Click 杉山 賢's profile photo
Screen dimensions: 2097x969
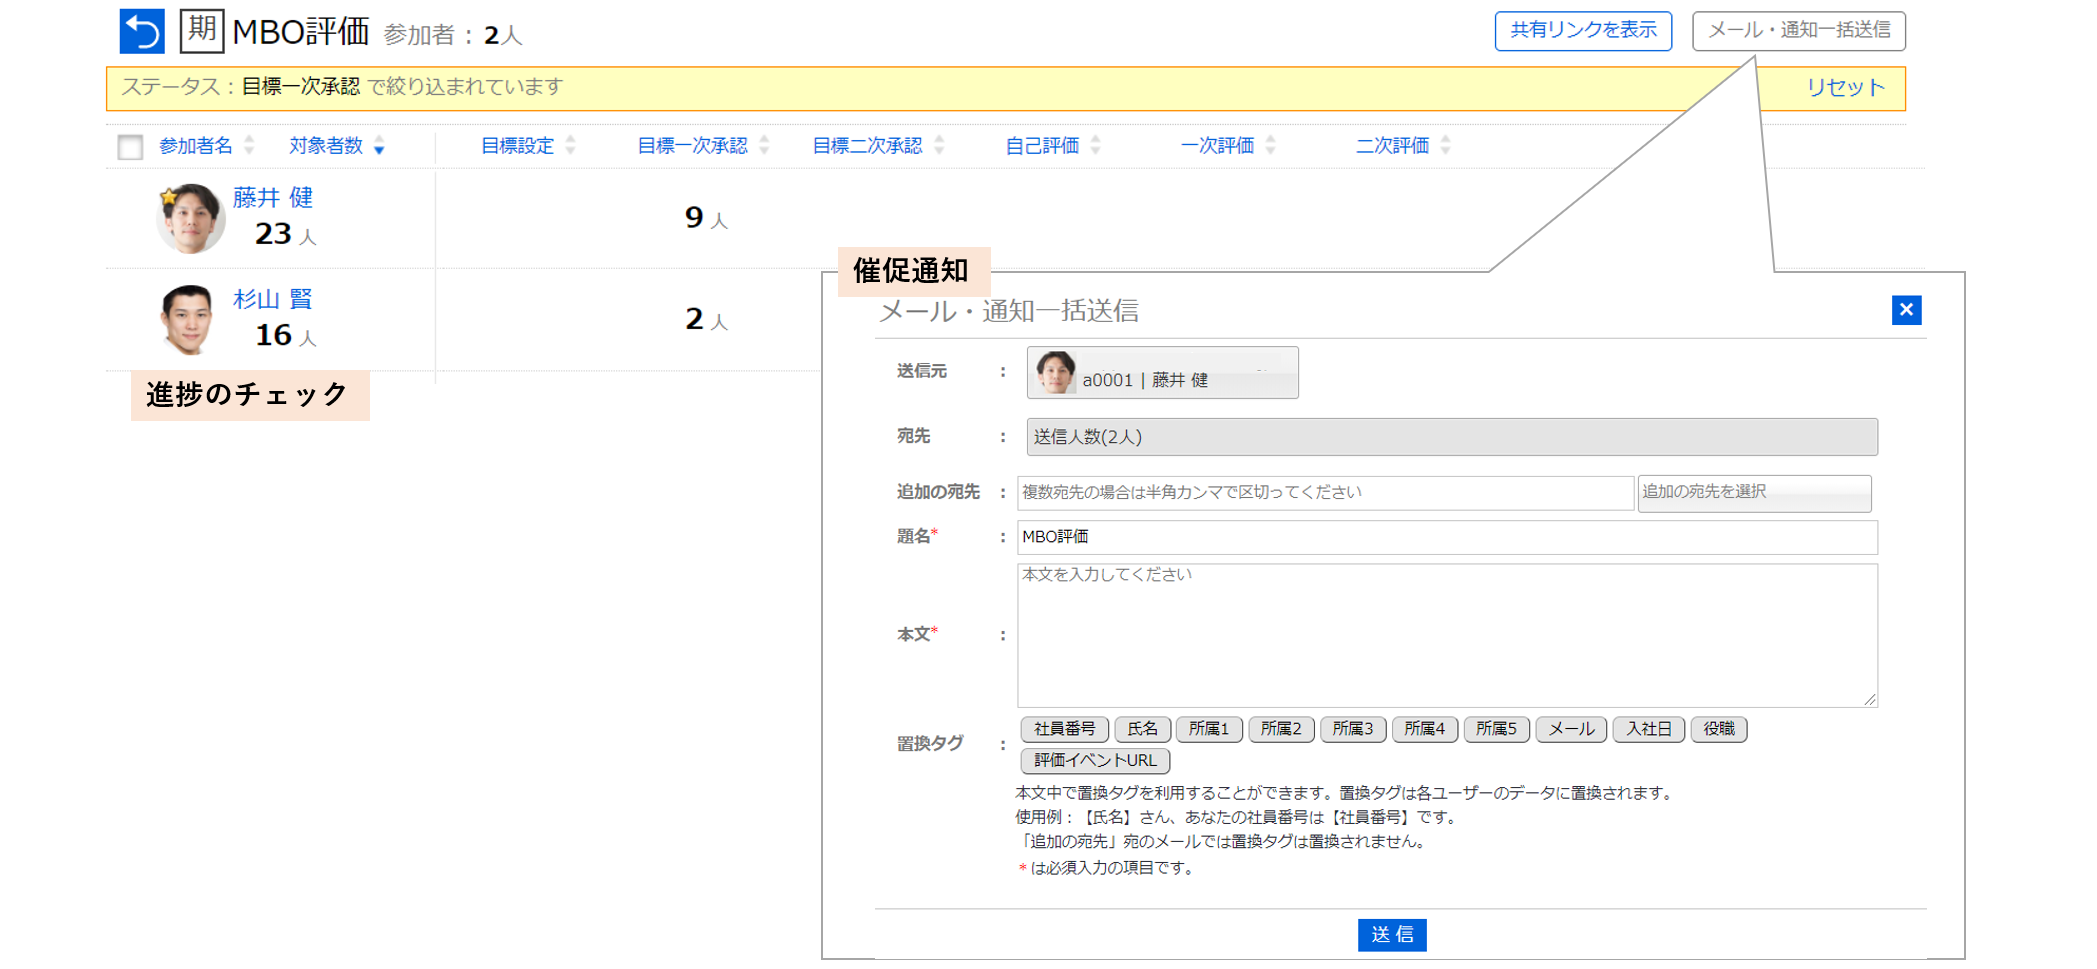(188, 320)
